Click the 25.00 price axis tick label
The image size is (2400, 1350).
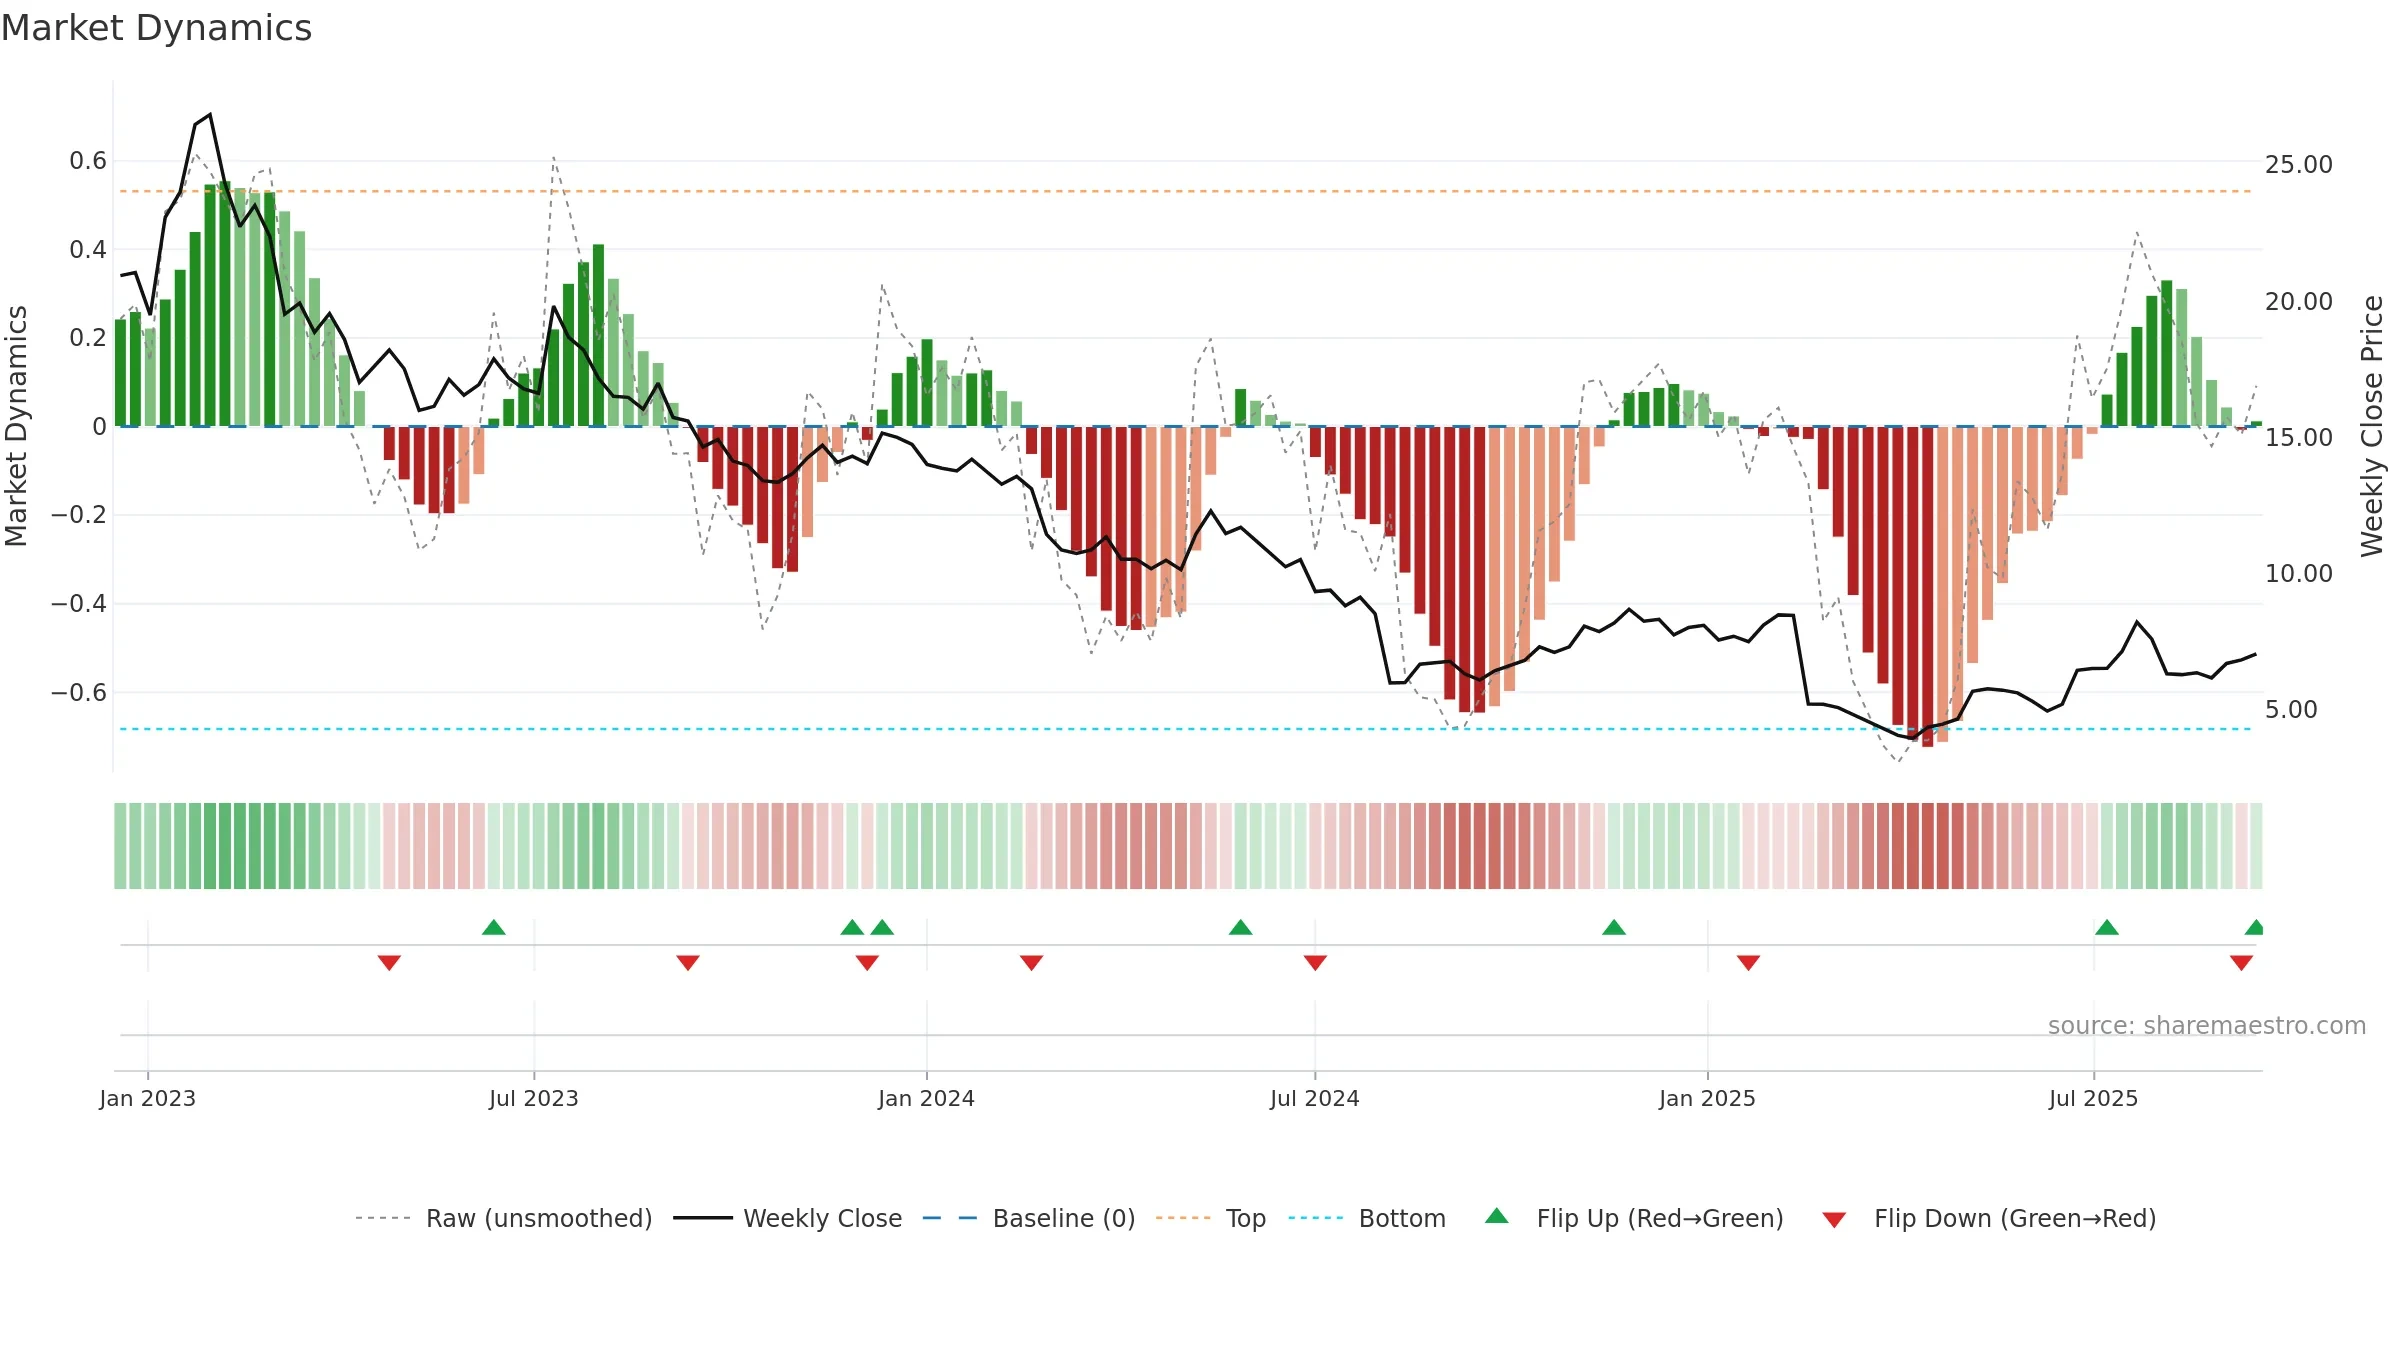2299,165
